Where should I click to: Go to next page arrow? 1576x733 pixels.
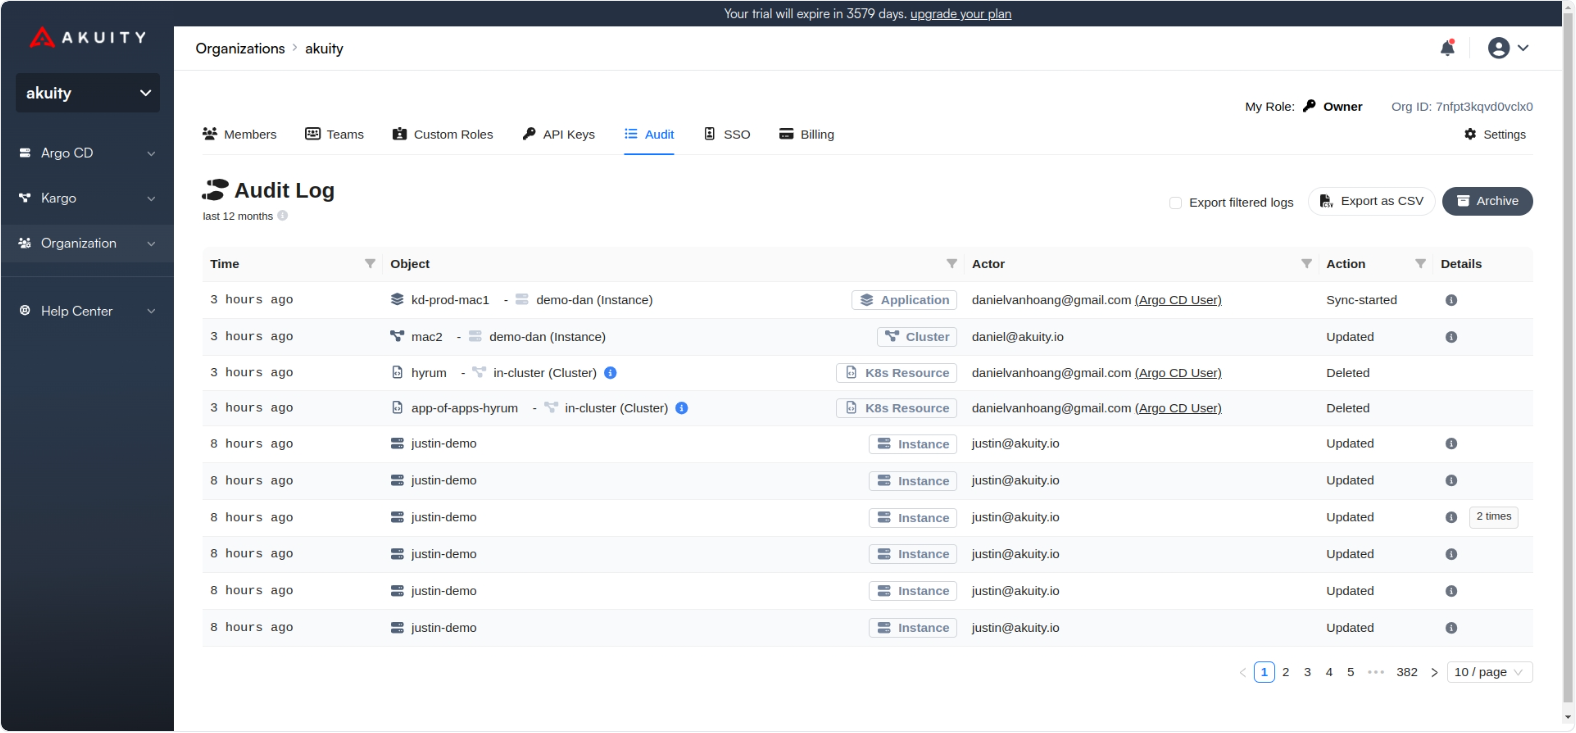(1434, 672)
